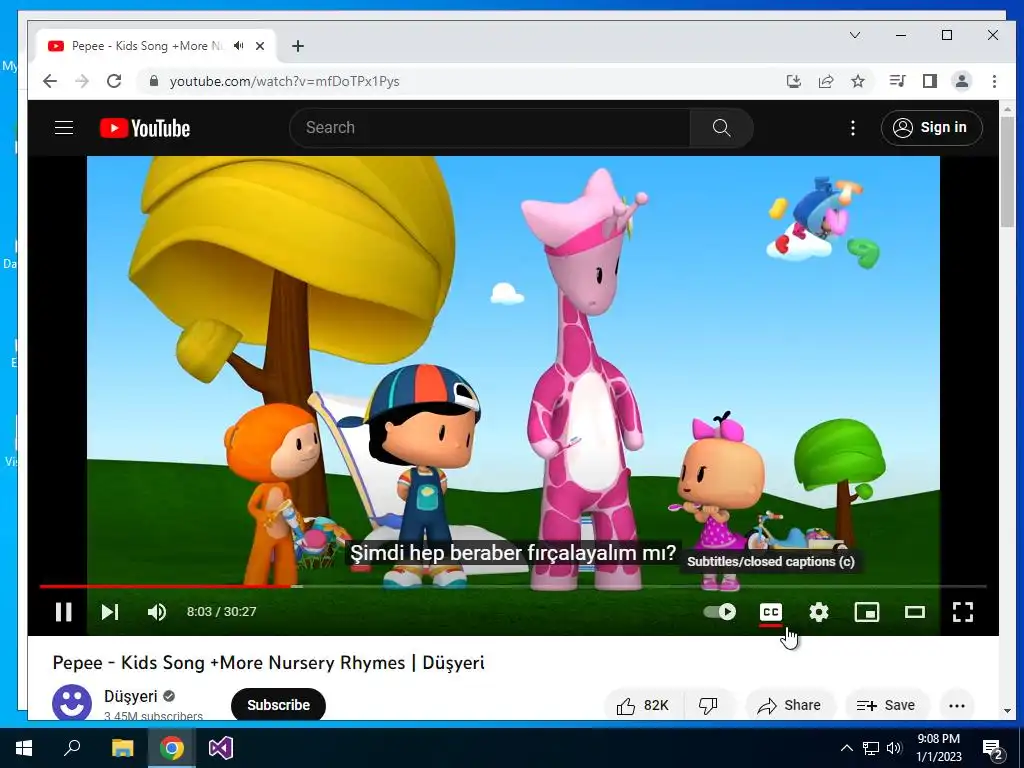
Task: Click the address bar URL
Action: [x=285, y=81]
